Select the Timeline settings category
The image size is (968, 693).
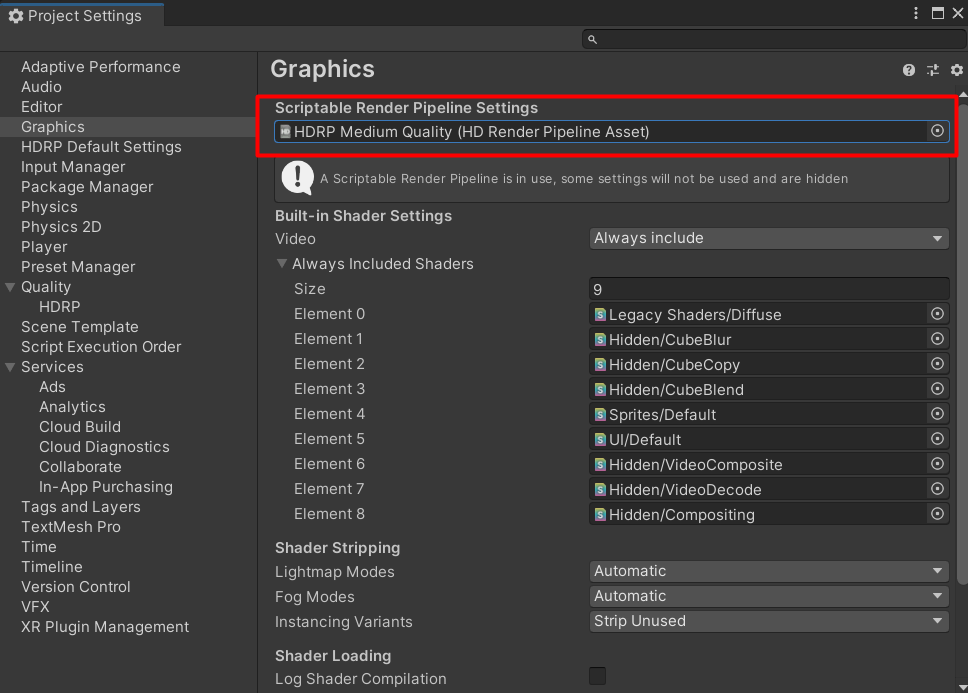tap(52, 566)
